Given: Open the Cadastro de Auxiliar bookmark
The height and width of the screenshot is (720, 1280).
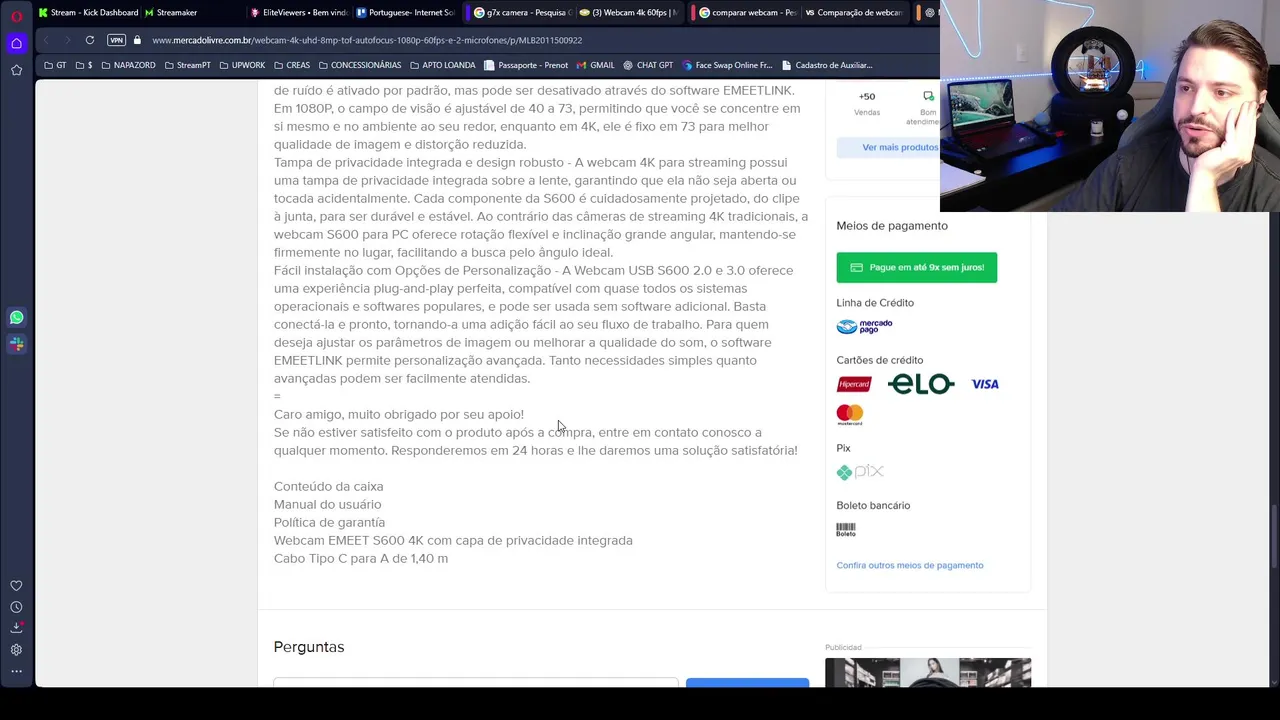Looking at the screenshot, I should (x=827, y=65).
